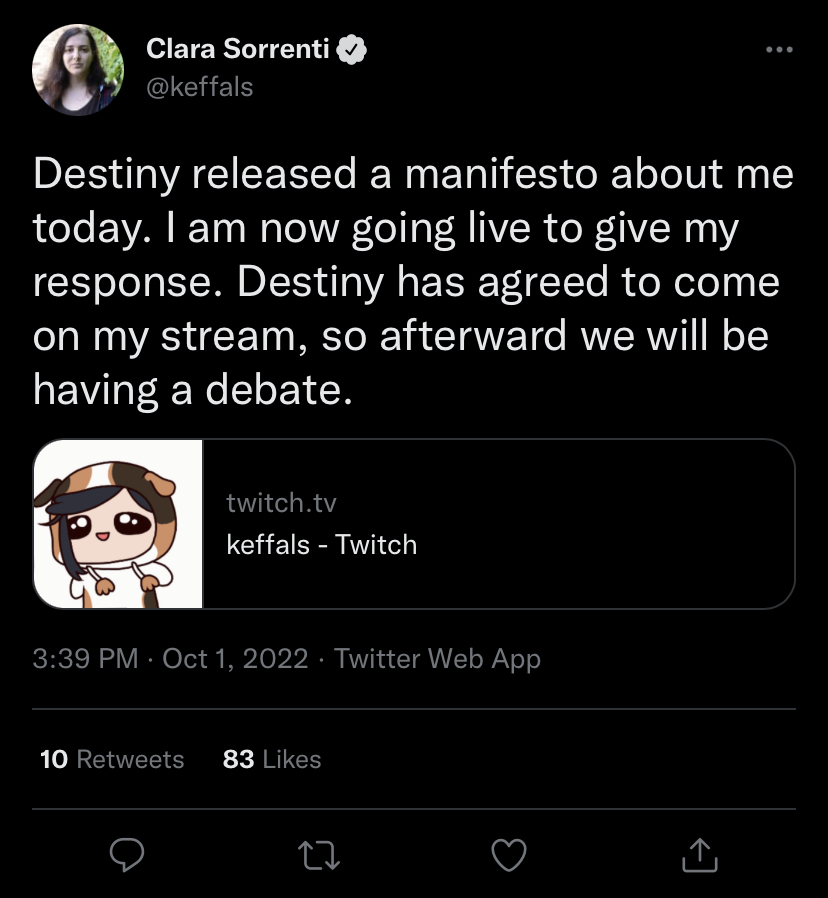The width and height of the screenshot is (828, 898).
Task: Open the 3:39 PM timestamp link
Action: click(x=85, y=658)
